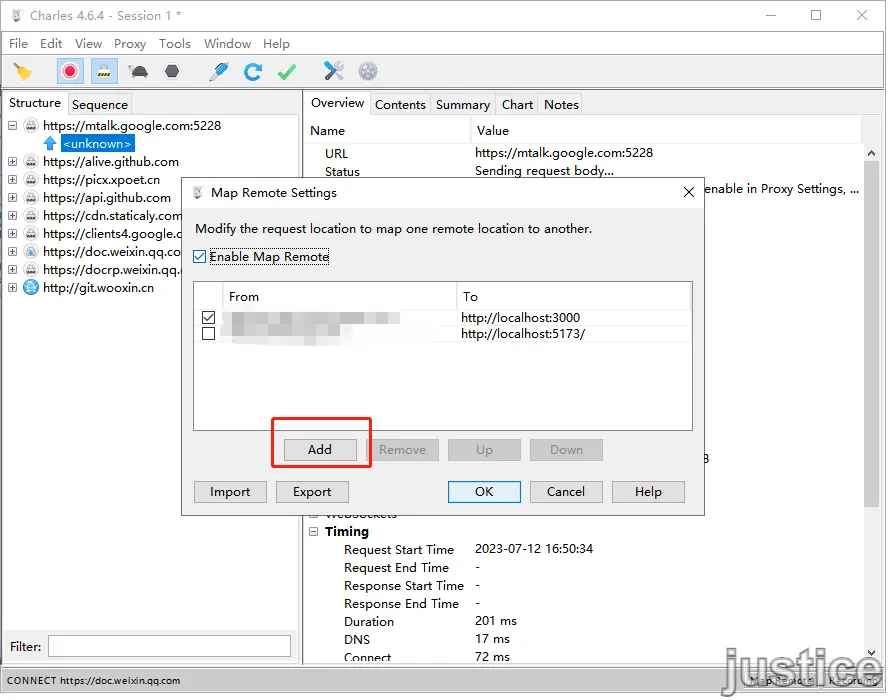Expand the api.github.com tree node

click(x=13, y=198)
